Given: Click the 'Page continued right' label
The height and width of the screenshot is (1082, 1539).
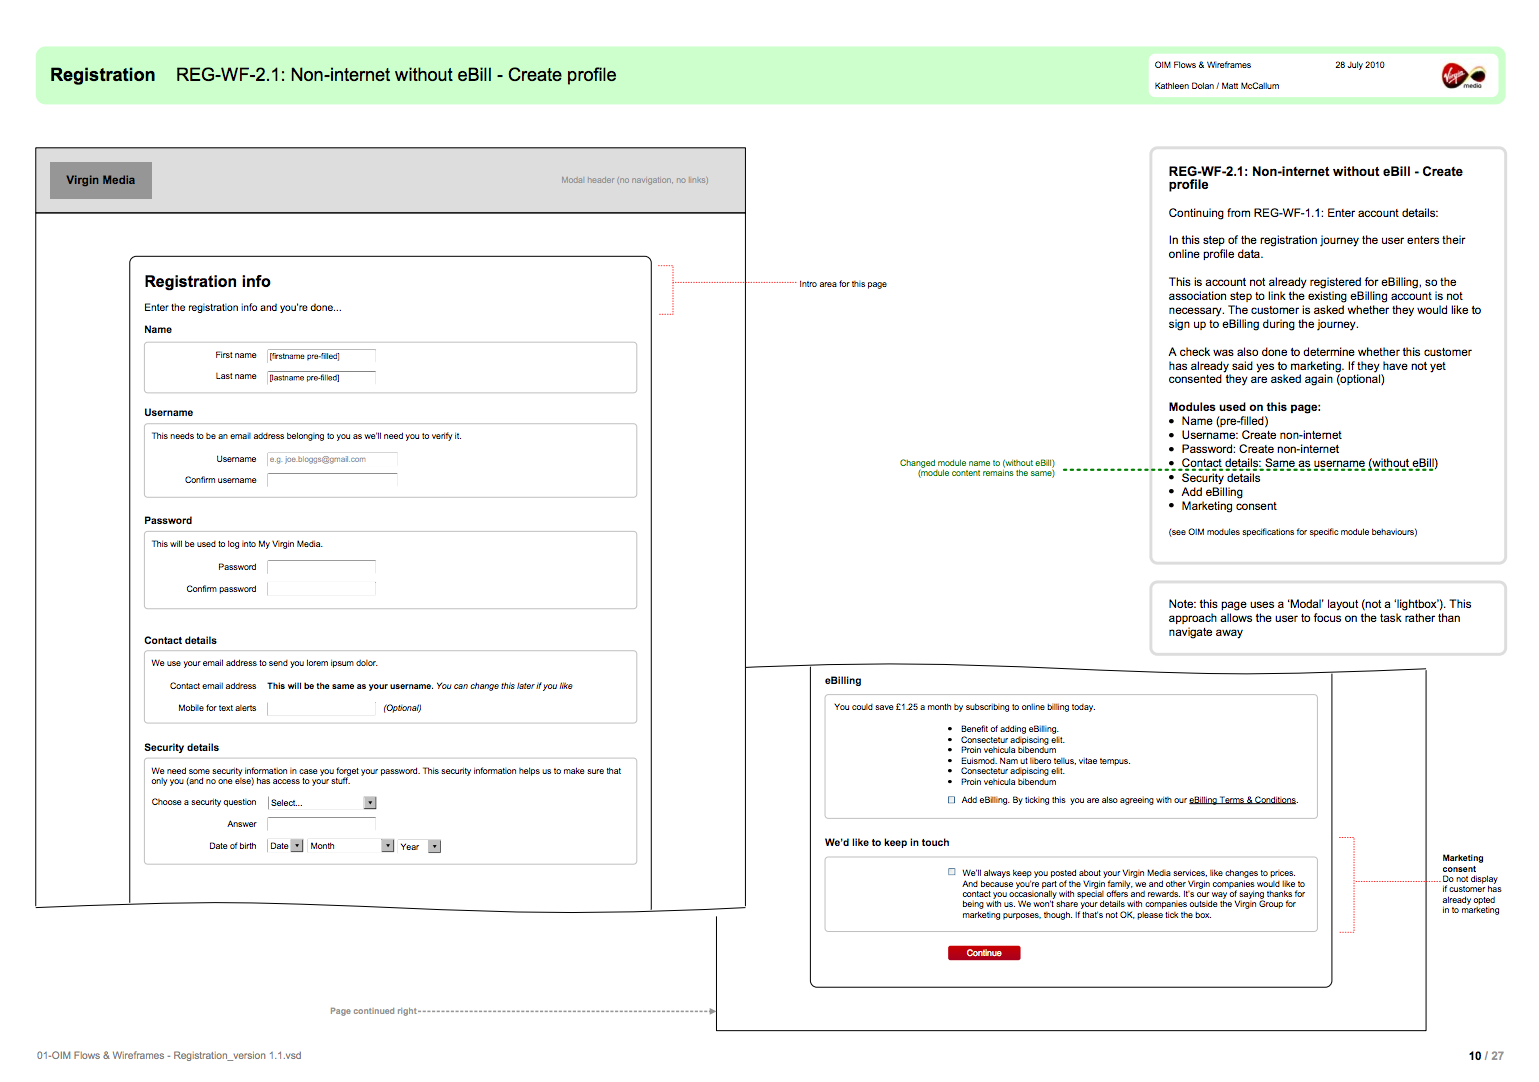Looking at the screenshot, I should click(x=373, y=1011).
